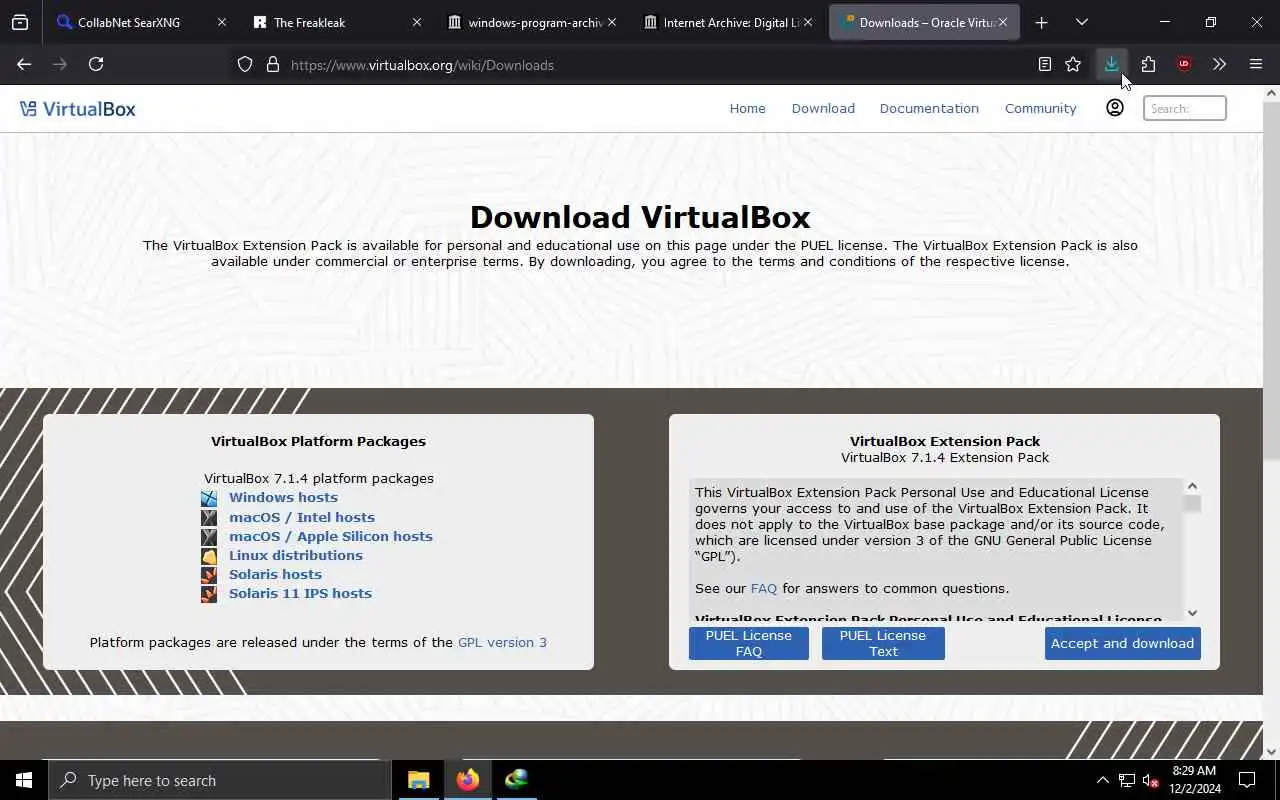Image resolution: width=1280 pixels, height=800 pixels.
Task: Click the page scrollbar down arrow
Action: (x=1271, y=751)
